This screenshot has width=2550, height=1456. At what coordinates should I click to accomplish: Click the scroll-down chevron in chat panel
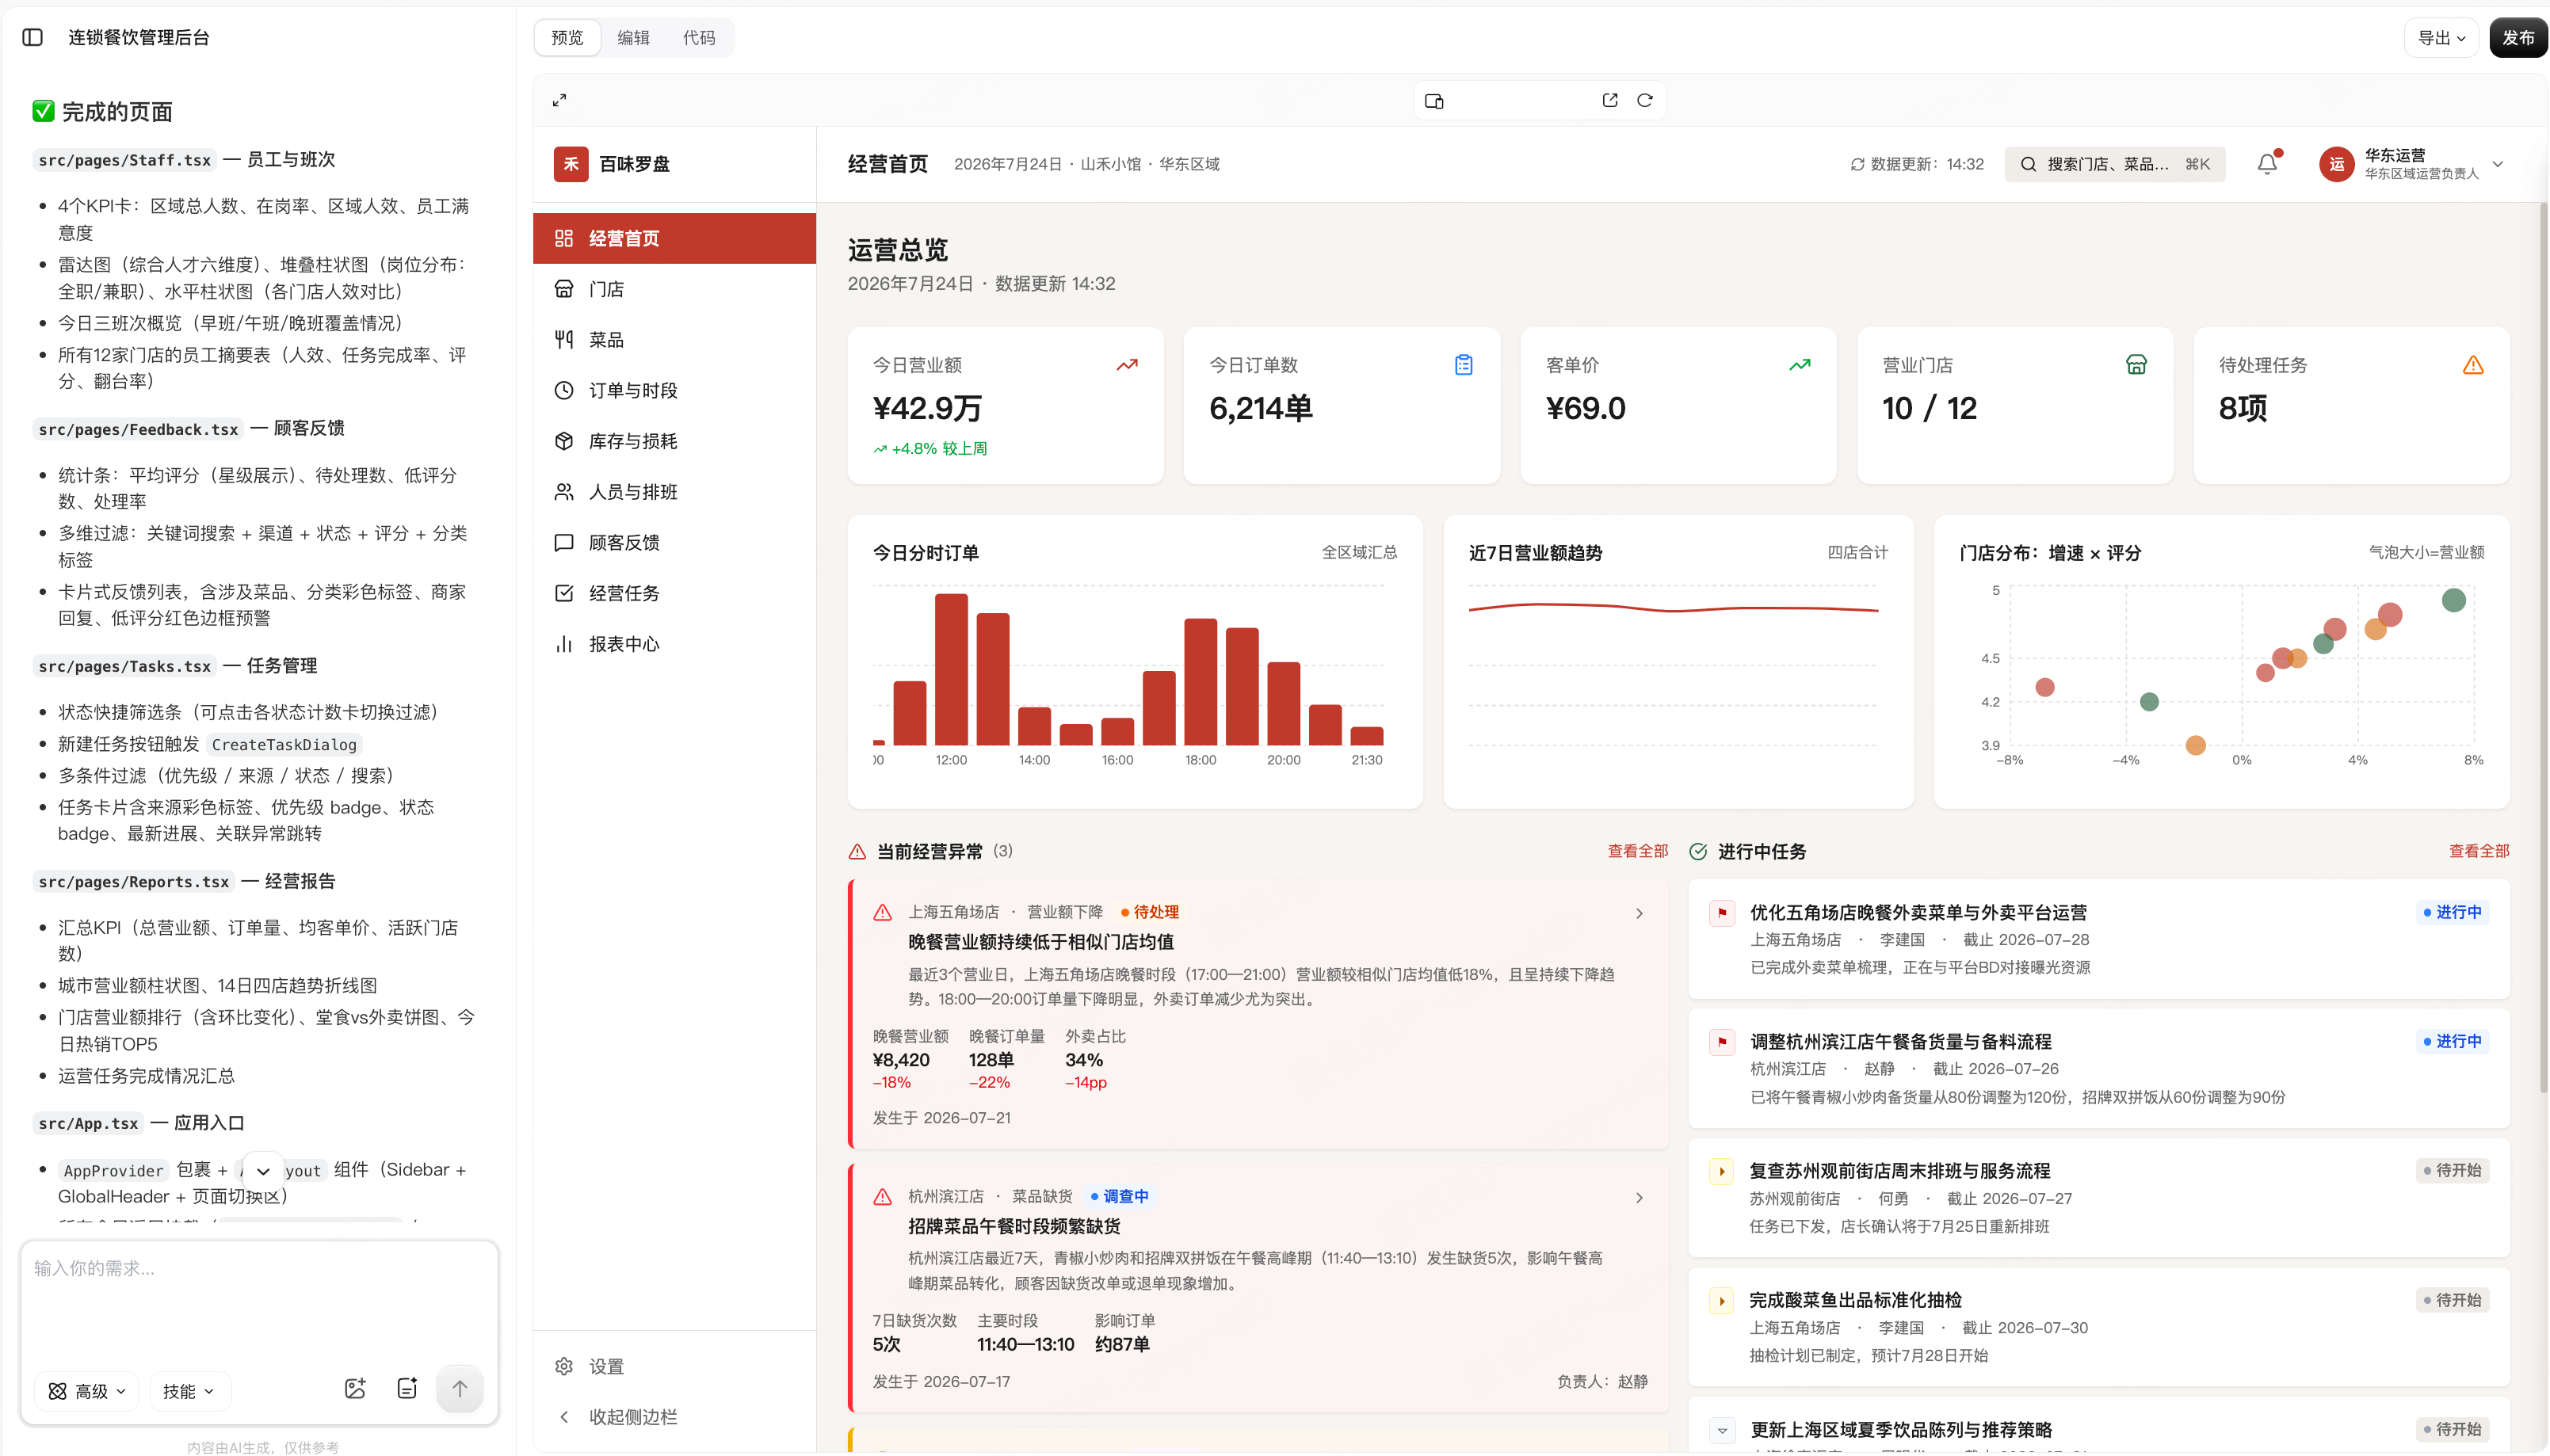(x=263, y=1171)
